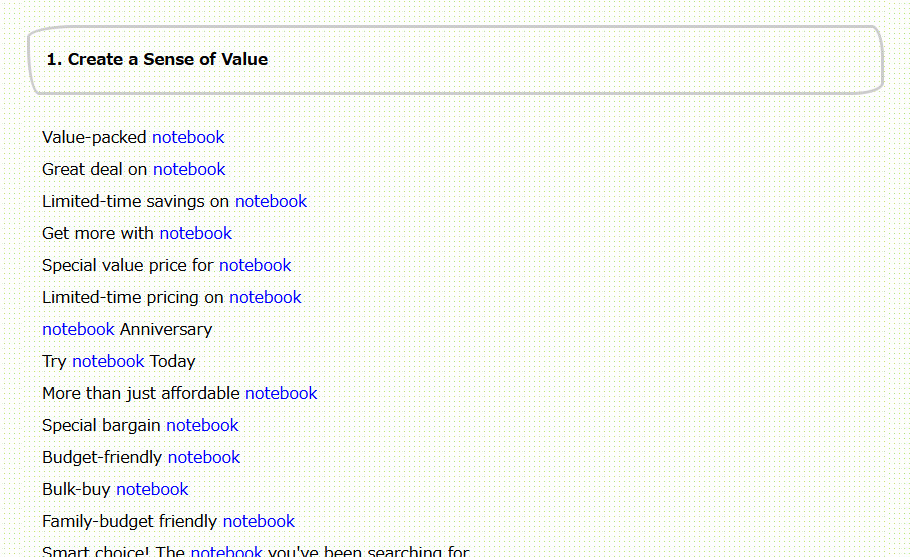
Task: Click the word "Anniversary"
Action: coord(166,330)
